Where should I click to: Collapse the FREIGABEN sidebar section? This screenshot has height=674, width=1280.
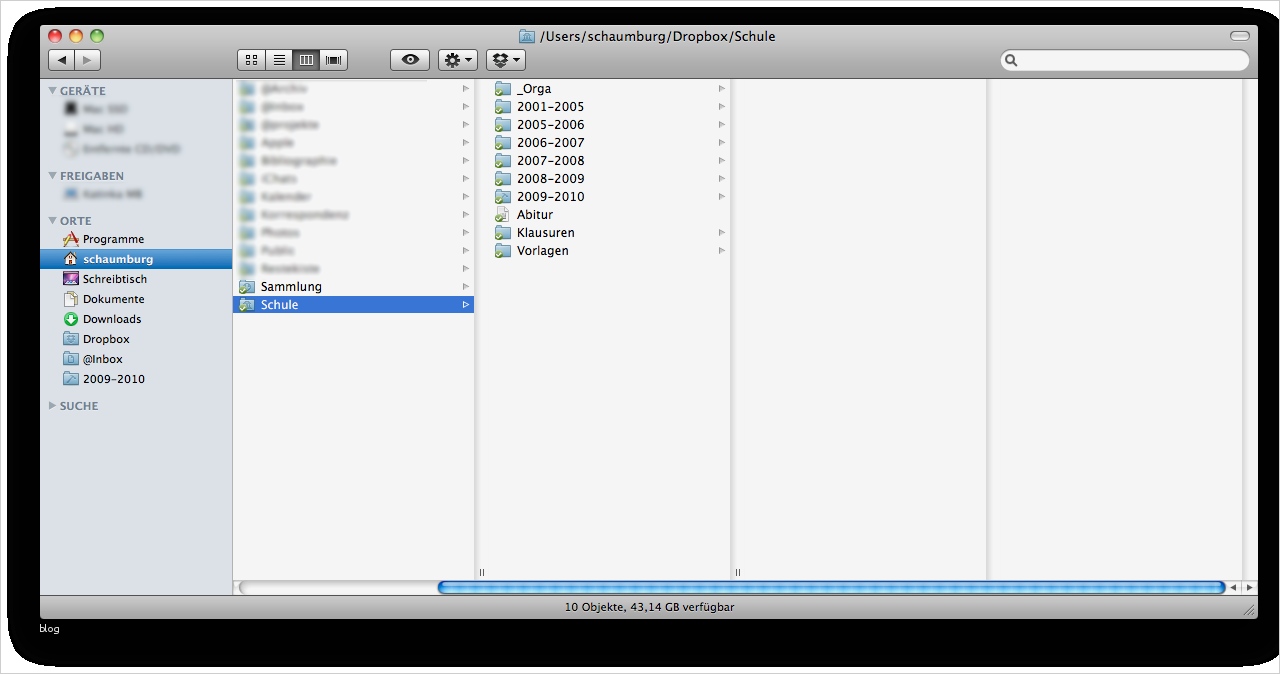pos(53,176)
